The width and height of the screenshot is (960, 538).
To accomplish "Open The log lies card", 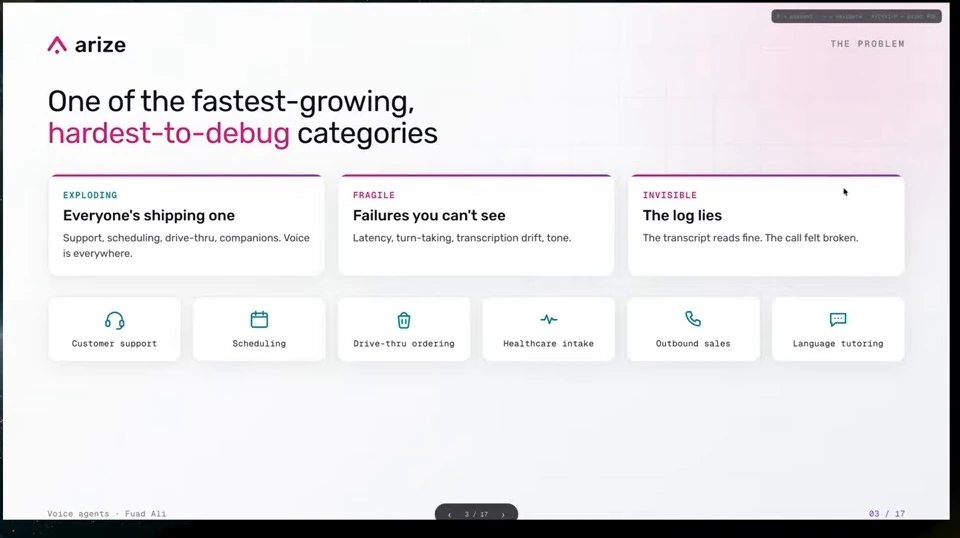I will click(766, 225).
